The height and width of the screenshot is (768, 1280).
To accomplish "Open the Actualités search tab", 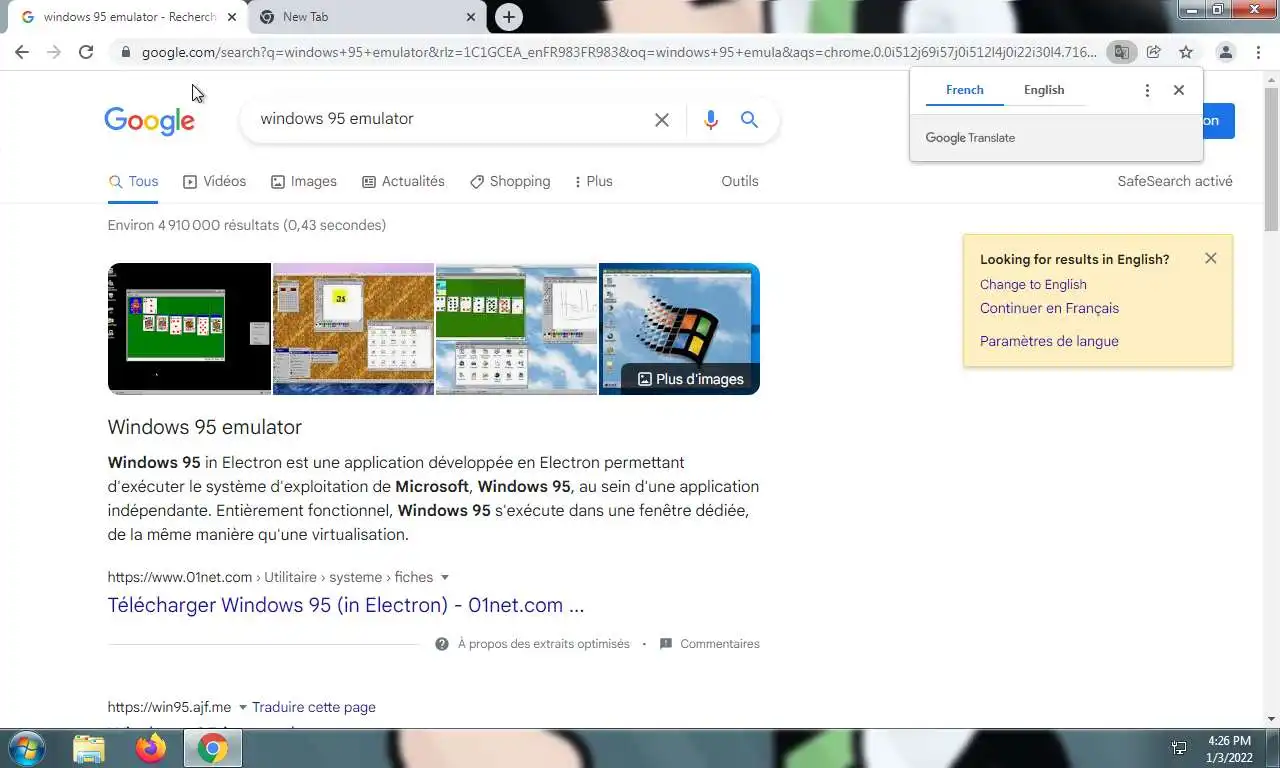I will (x=403, y=181).
